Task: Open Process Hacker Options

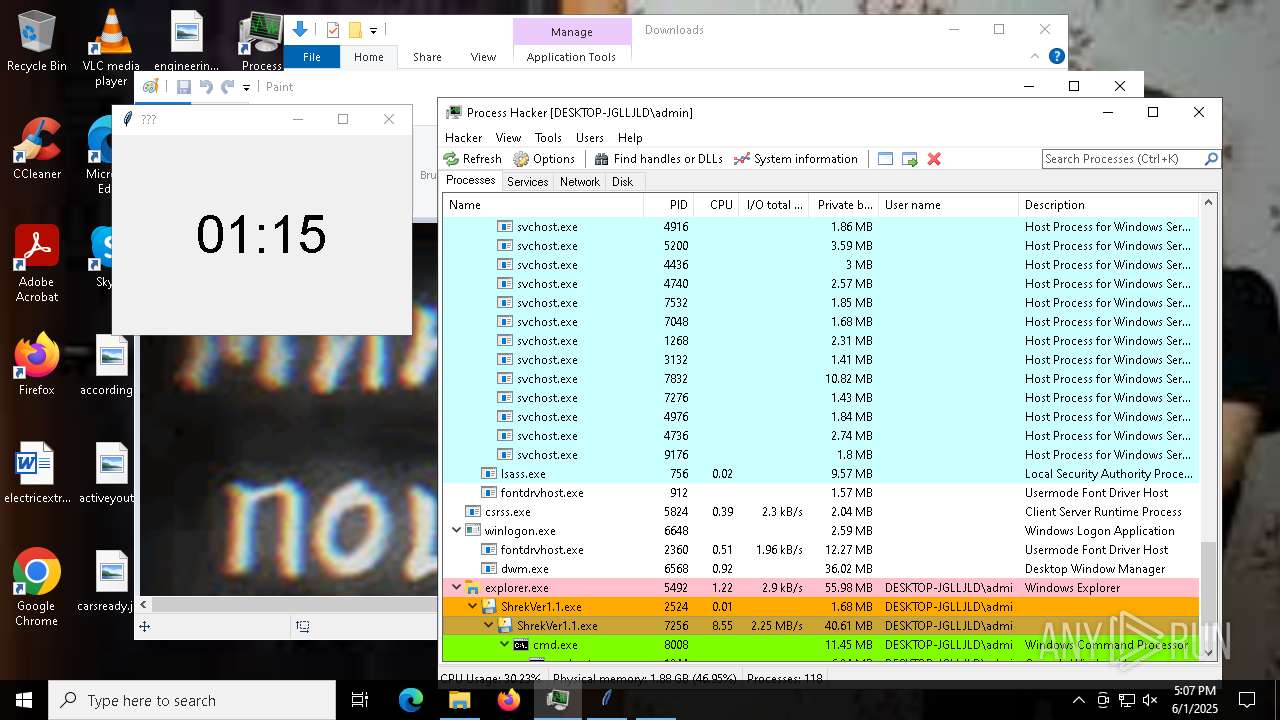Action: [544, 159]
